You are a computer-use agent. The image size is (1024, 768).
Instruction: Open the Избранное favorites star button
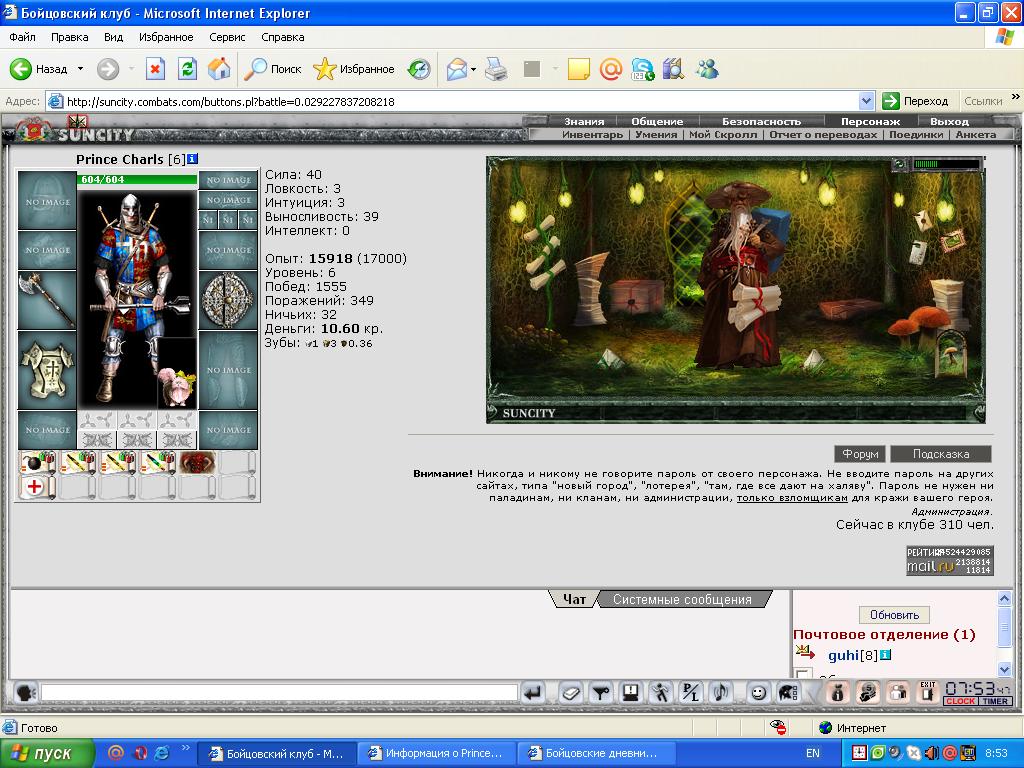tap(353, 69)
